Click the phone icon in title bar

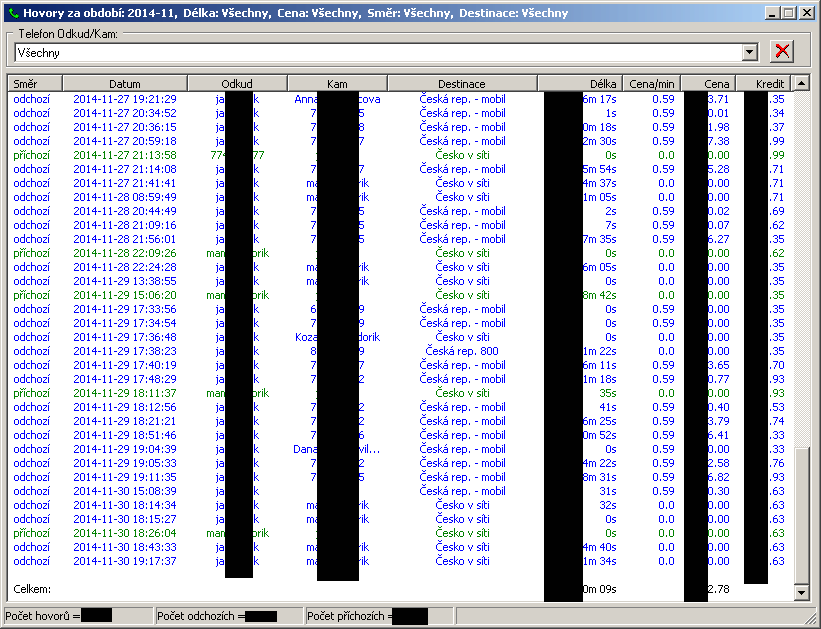(12, 14)
